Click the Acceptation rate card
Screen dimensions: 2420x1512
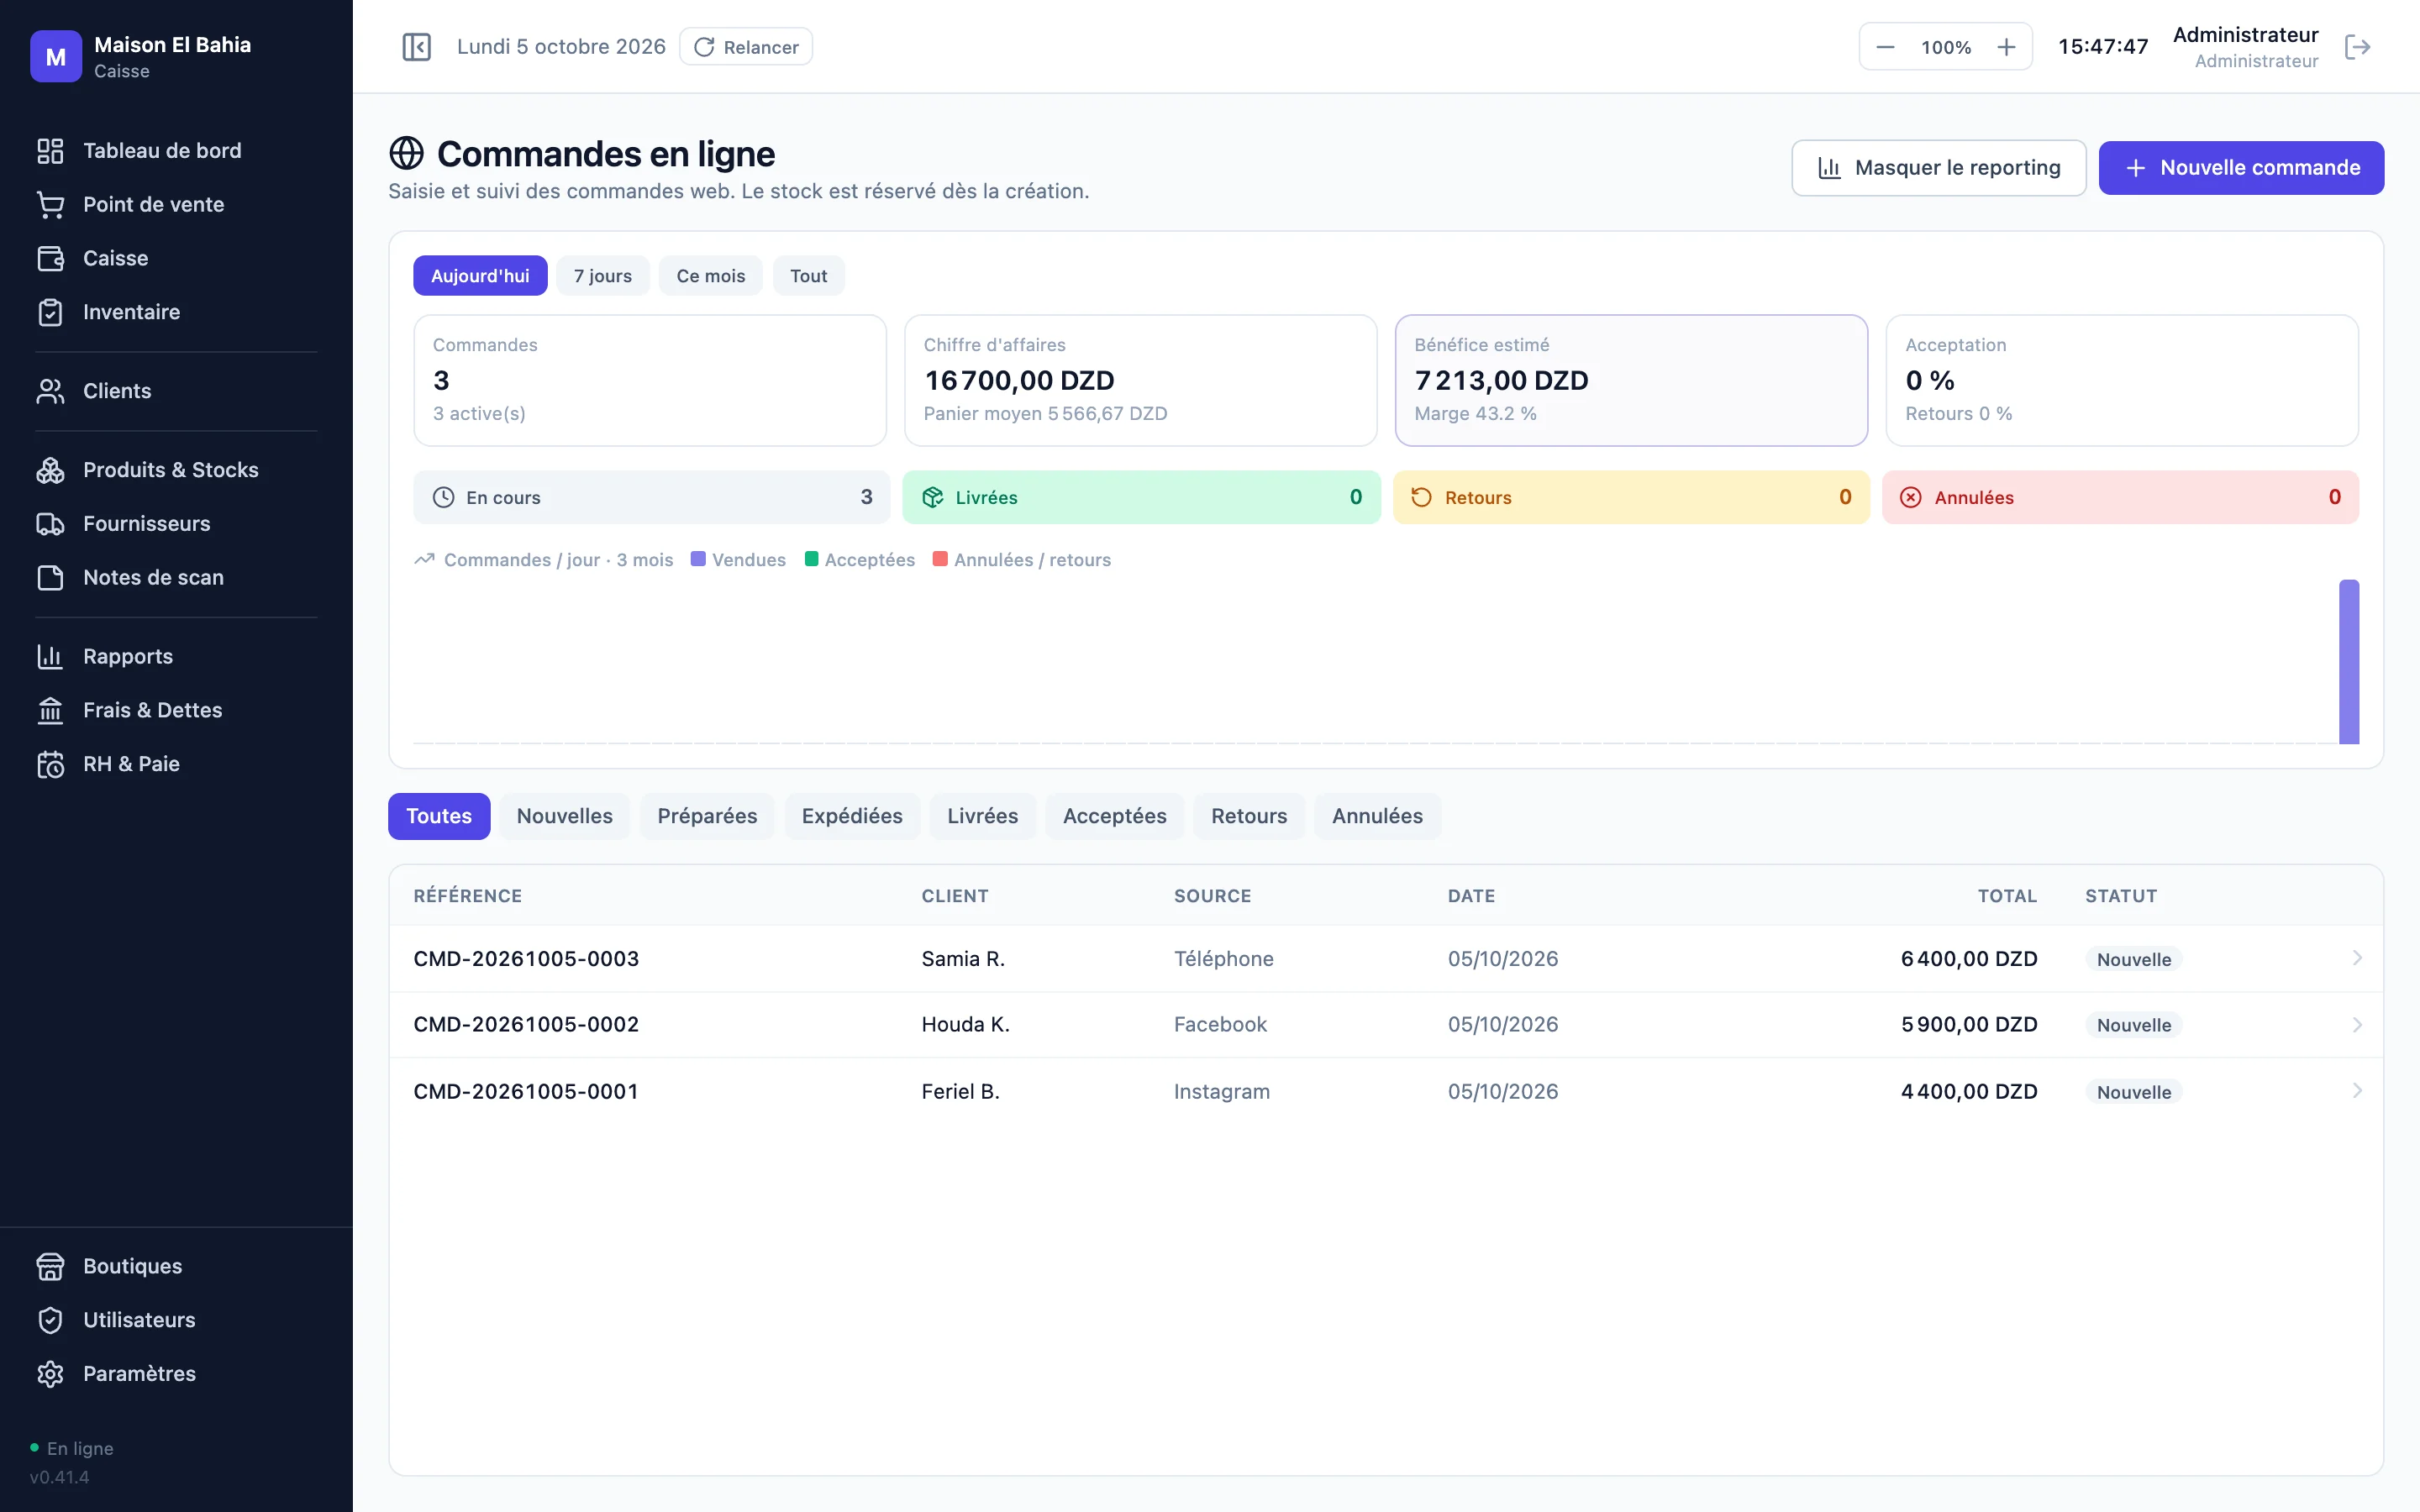coord(2122,380)
